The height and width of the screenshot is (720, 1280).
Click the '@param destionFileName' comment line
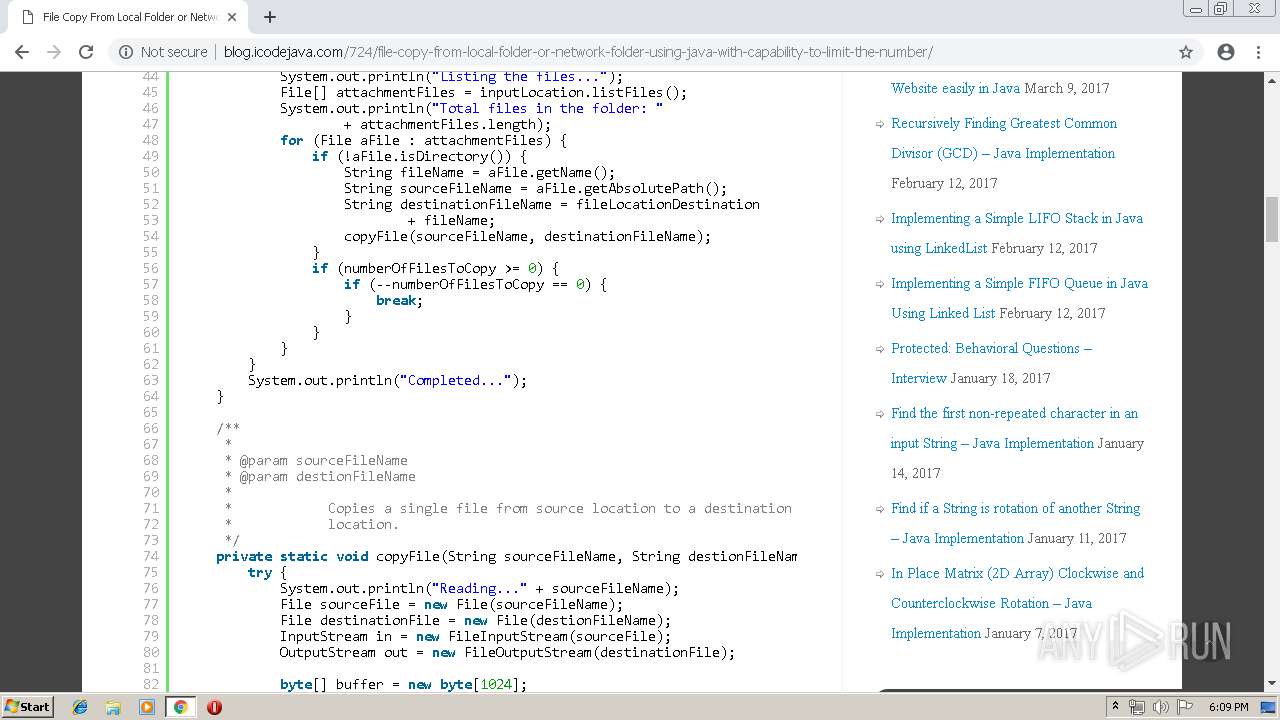[320, 476]
